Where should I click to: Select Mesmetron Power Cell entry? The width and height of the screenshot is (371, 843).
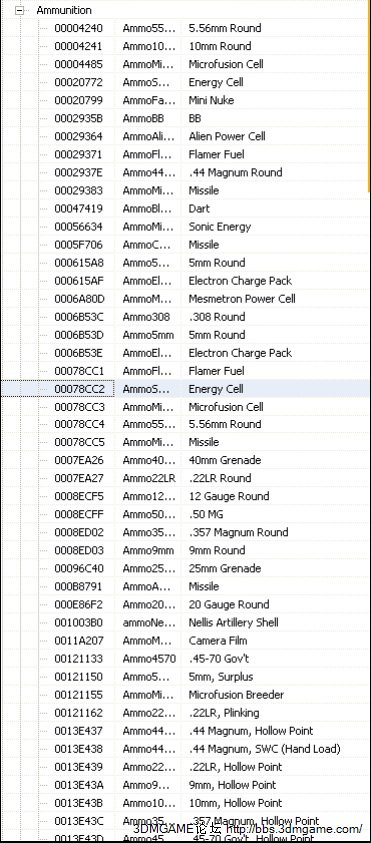(x=242, y=298)
